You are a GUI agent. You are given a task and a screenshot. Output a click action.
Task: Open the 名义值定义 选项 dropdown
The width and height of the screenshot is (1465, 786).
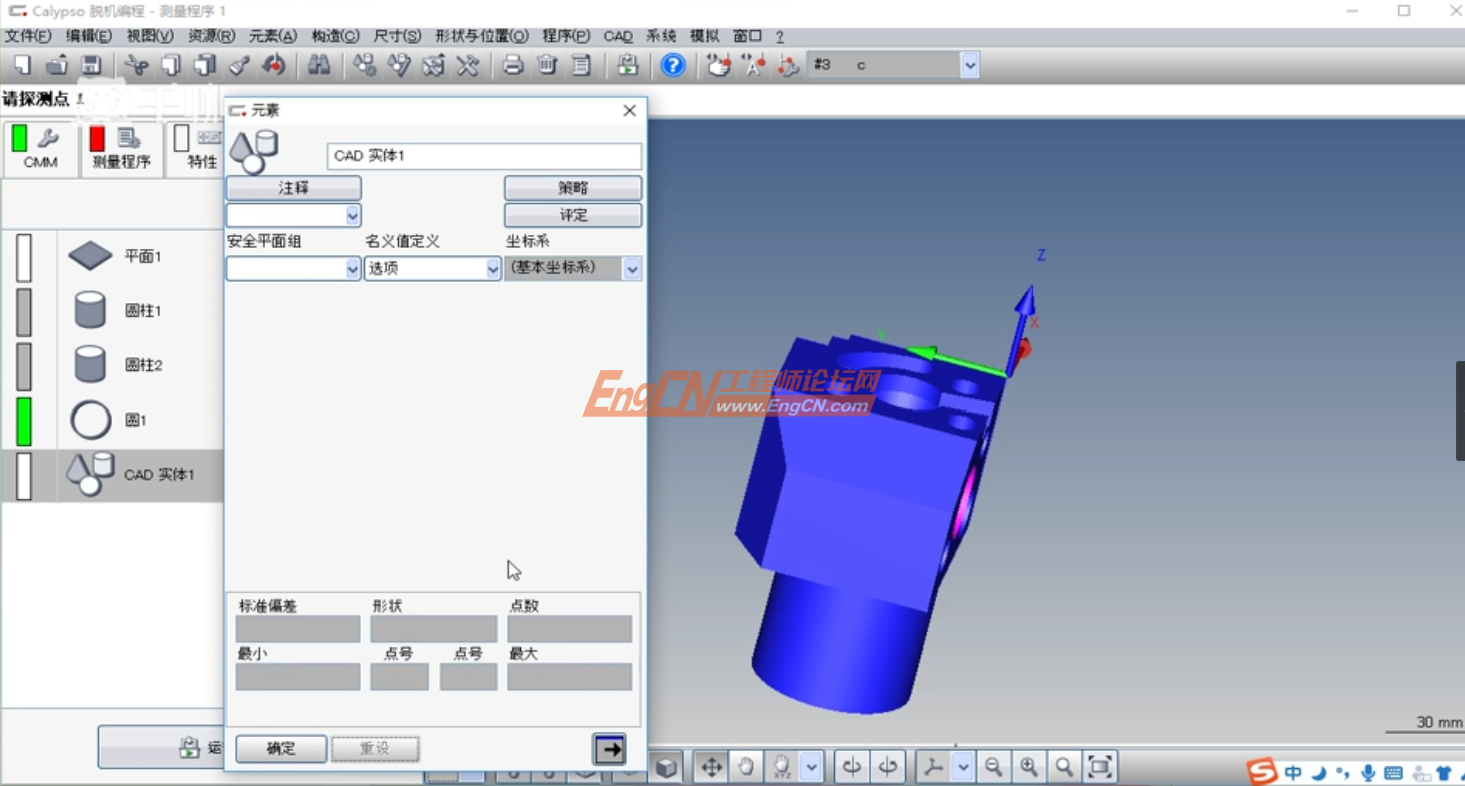pos(432,268)
